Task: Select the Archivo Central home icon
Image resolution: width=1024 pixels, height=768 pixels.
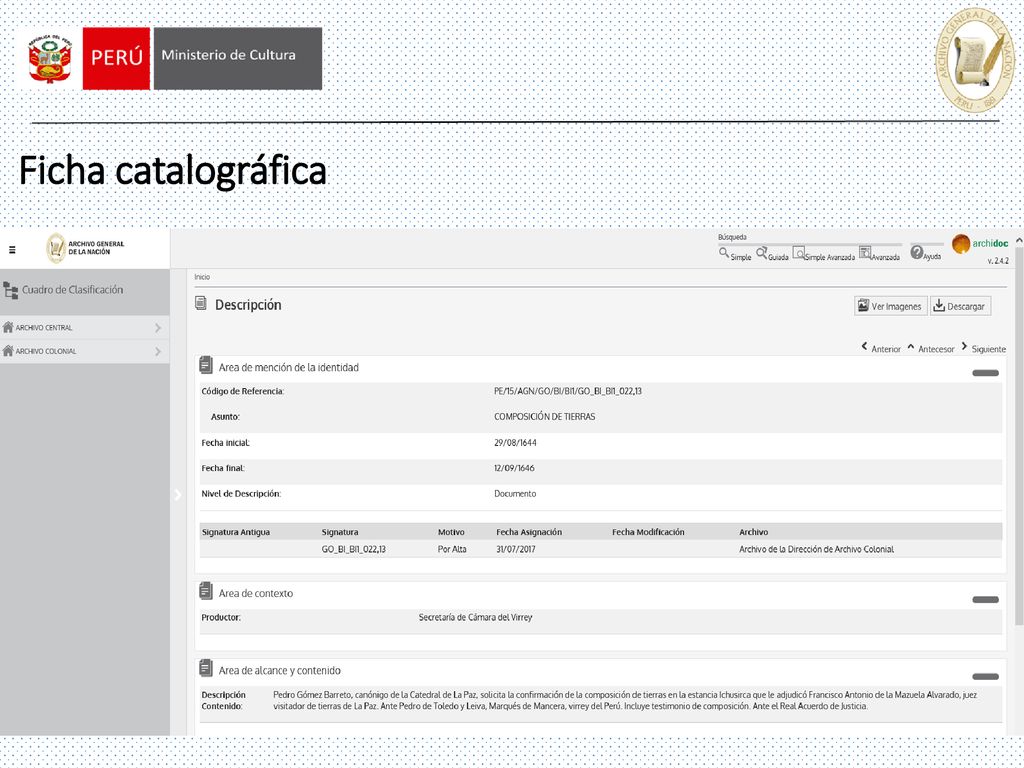Action: click(8, 327)
